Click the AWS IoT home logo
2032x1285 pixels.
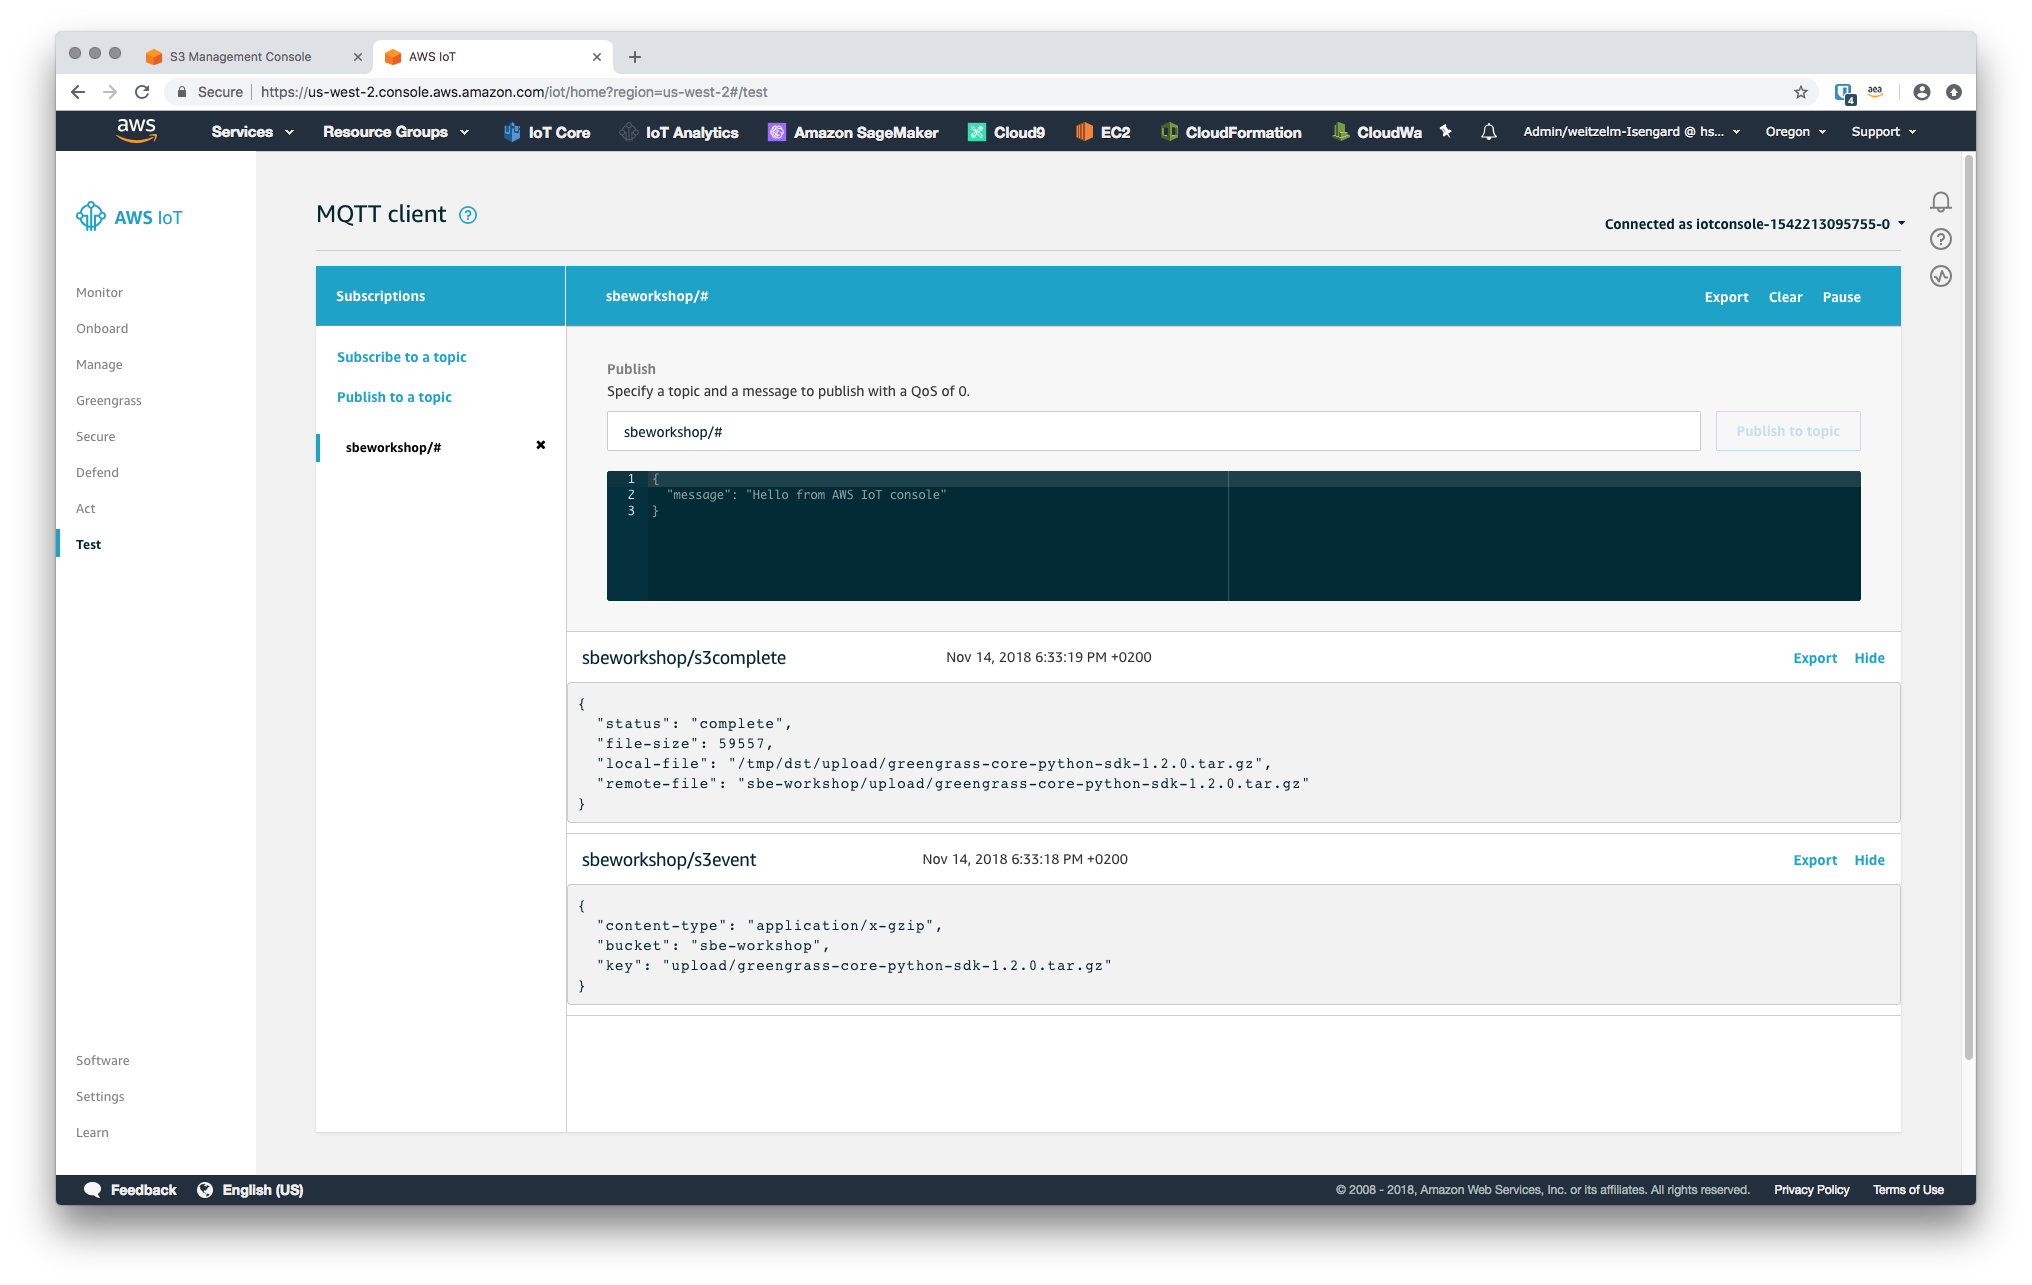pos(129,217)
